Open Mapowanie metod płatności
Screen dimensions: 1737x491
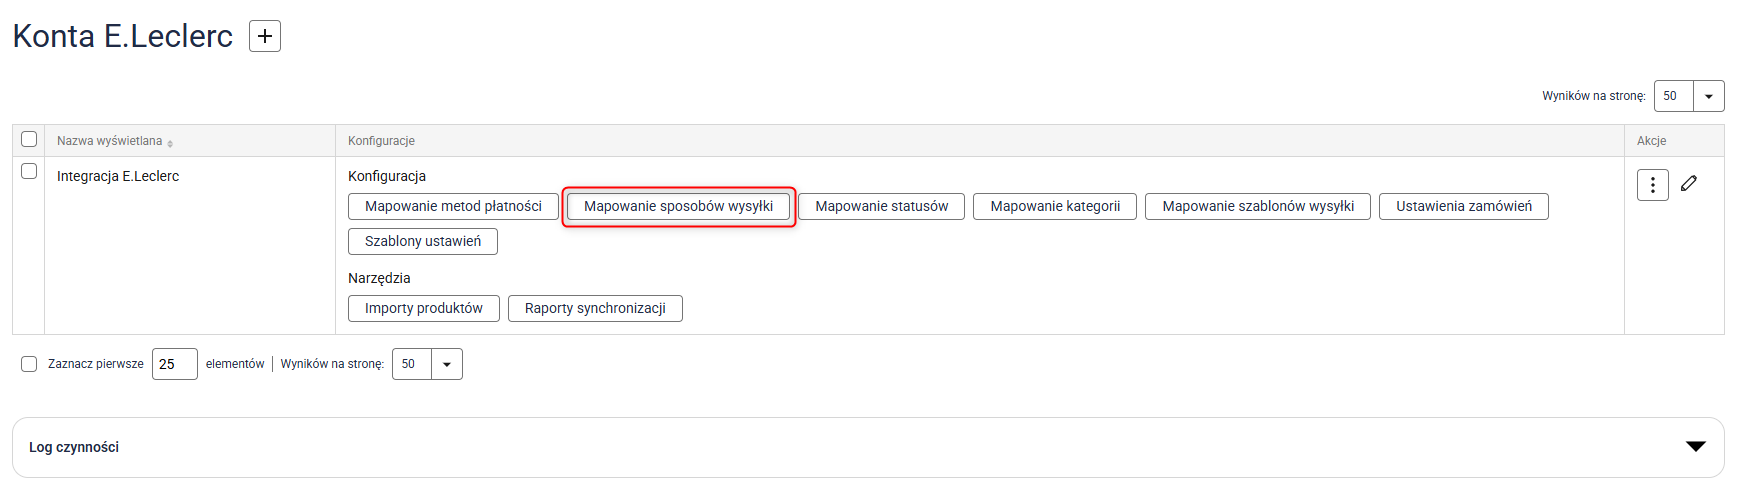(x=453, y=206)
